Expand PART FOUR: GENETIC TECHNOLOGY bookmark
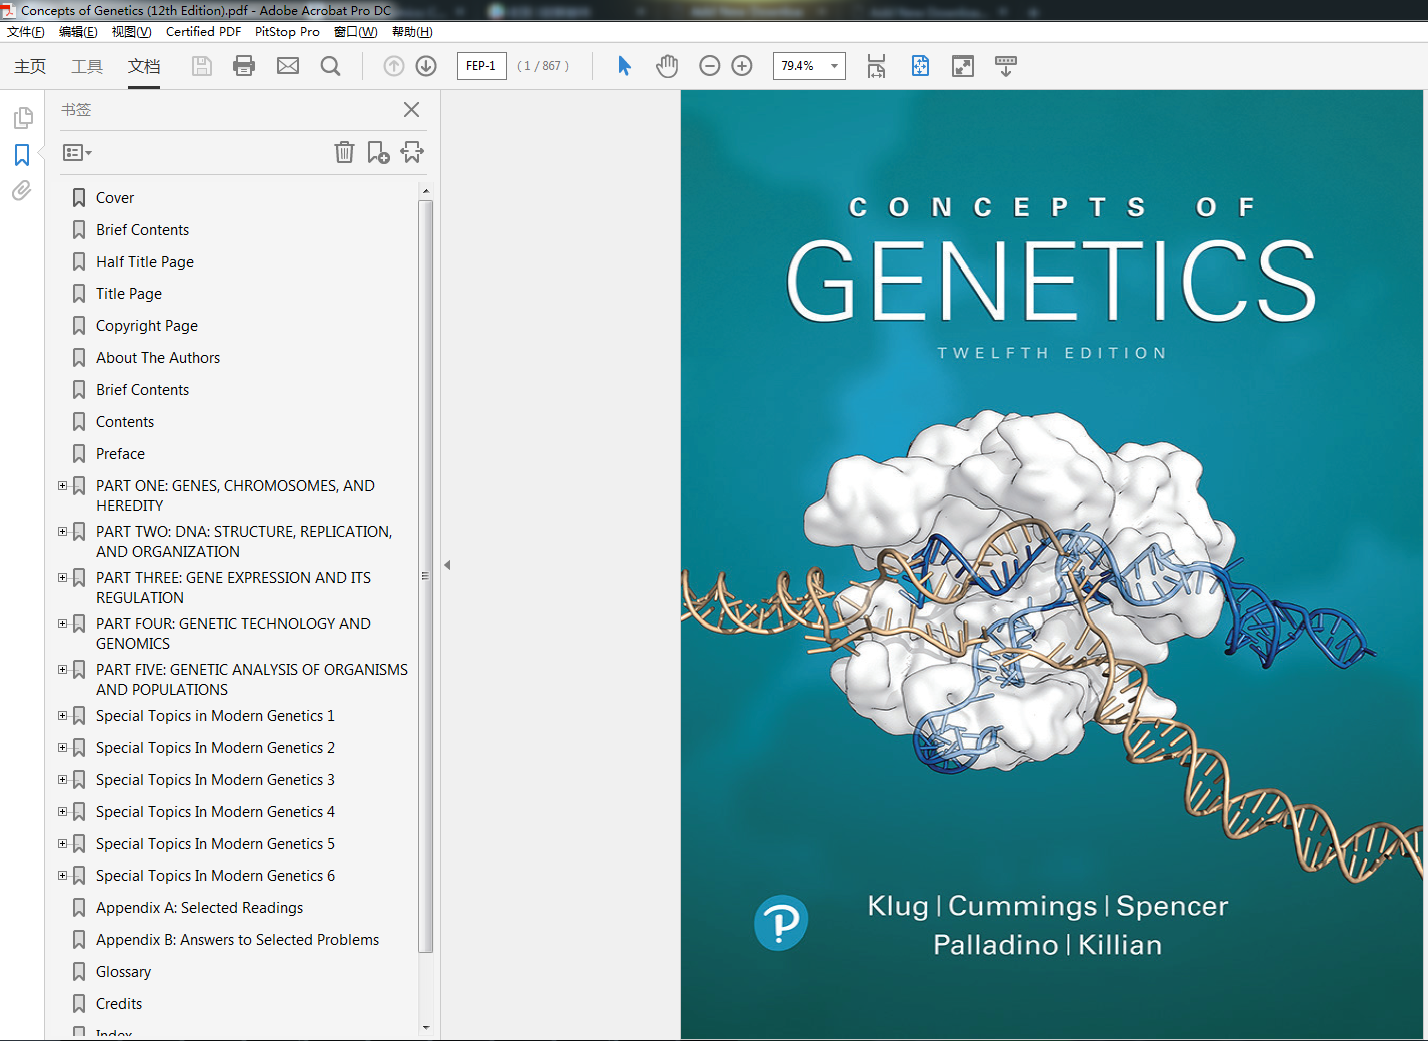 click(63, 624)
